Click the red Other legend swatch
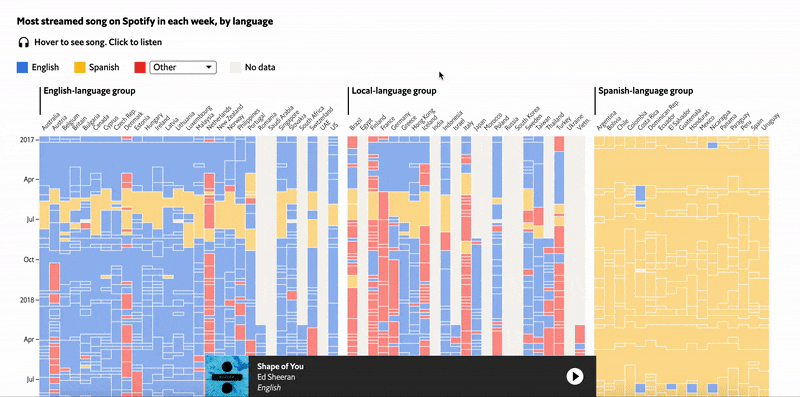This screenshot has width=800, height=397. pyautogui.click(x=140, y=67)
